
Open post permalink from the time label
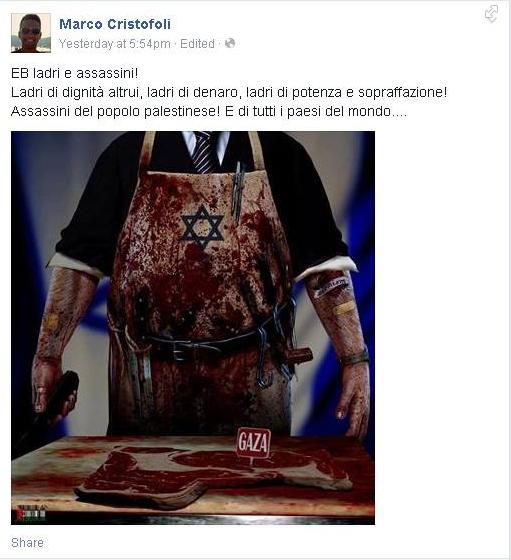115,44
